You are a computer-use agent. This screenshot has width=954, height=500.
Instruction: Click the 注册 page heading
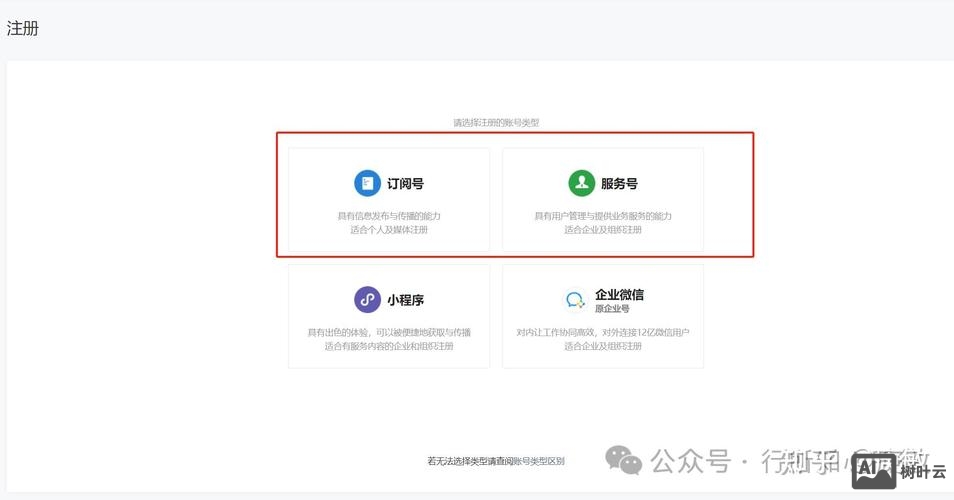point(23,28)
